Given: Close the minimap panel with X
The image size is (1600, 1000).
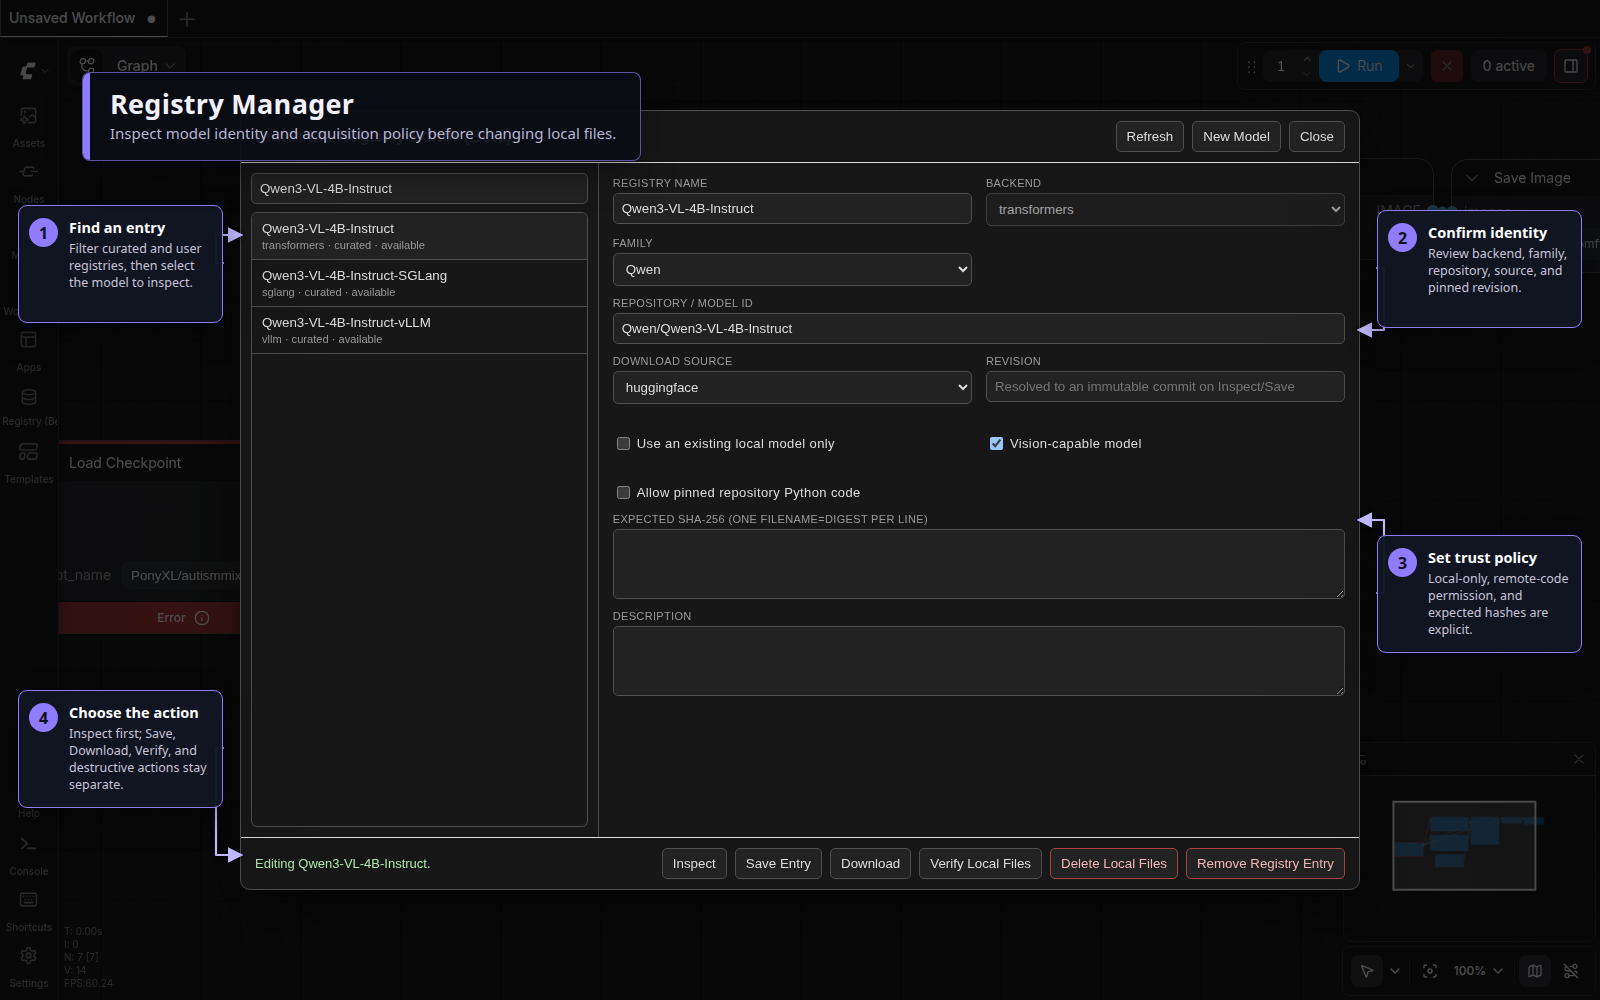Looking at the screenshot, I should [x=1579, y=759].
